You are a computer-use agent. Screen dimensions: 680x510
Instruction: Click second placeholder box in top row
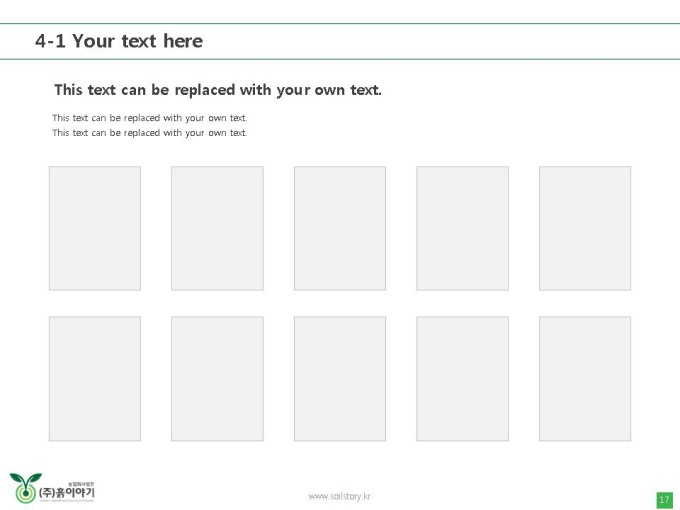217,228
